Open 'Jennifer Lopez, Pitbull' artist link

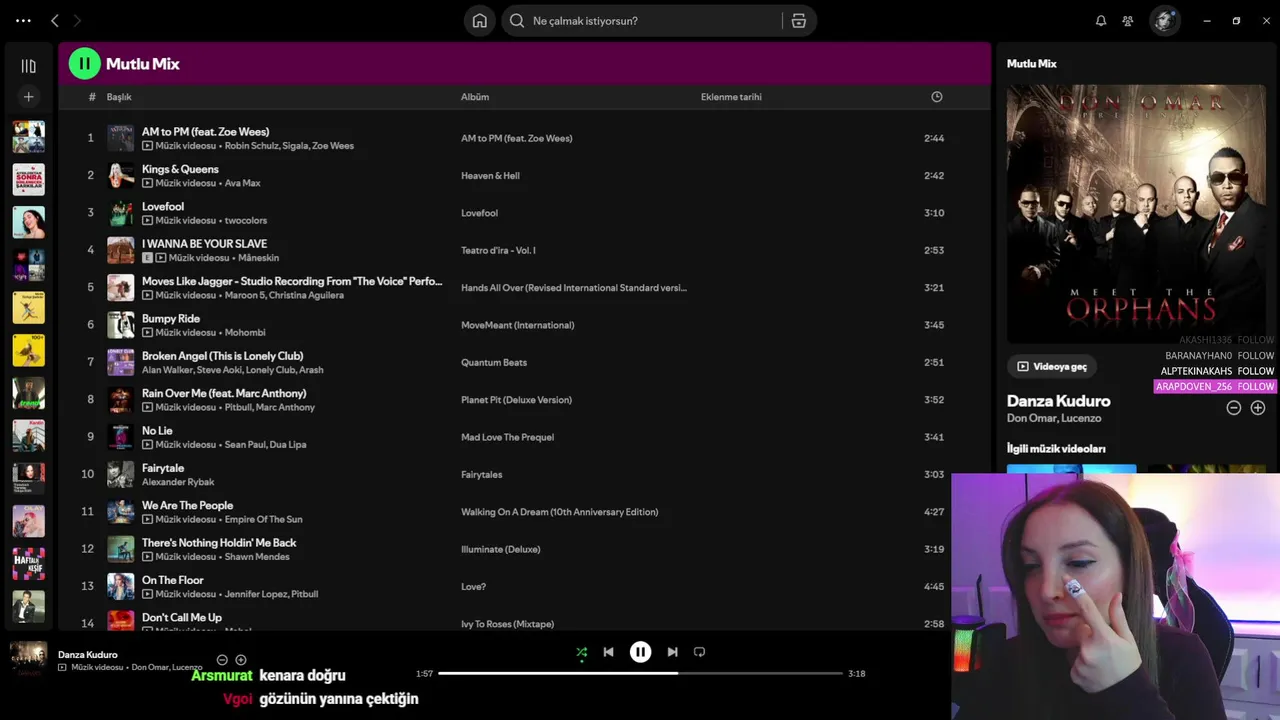point(271,594)
